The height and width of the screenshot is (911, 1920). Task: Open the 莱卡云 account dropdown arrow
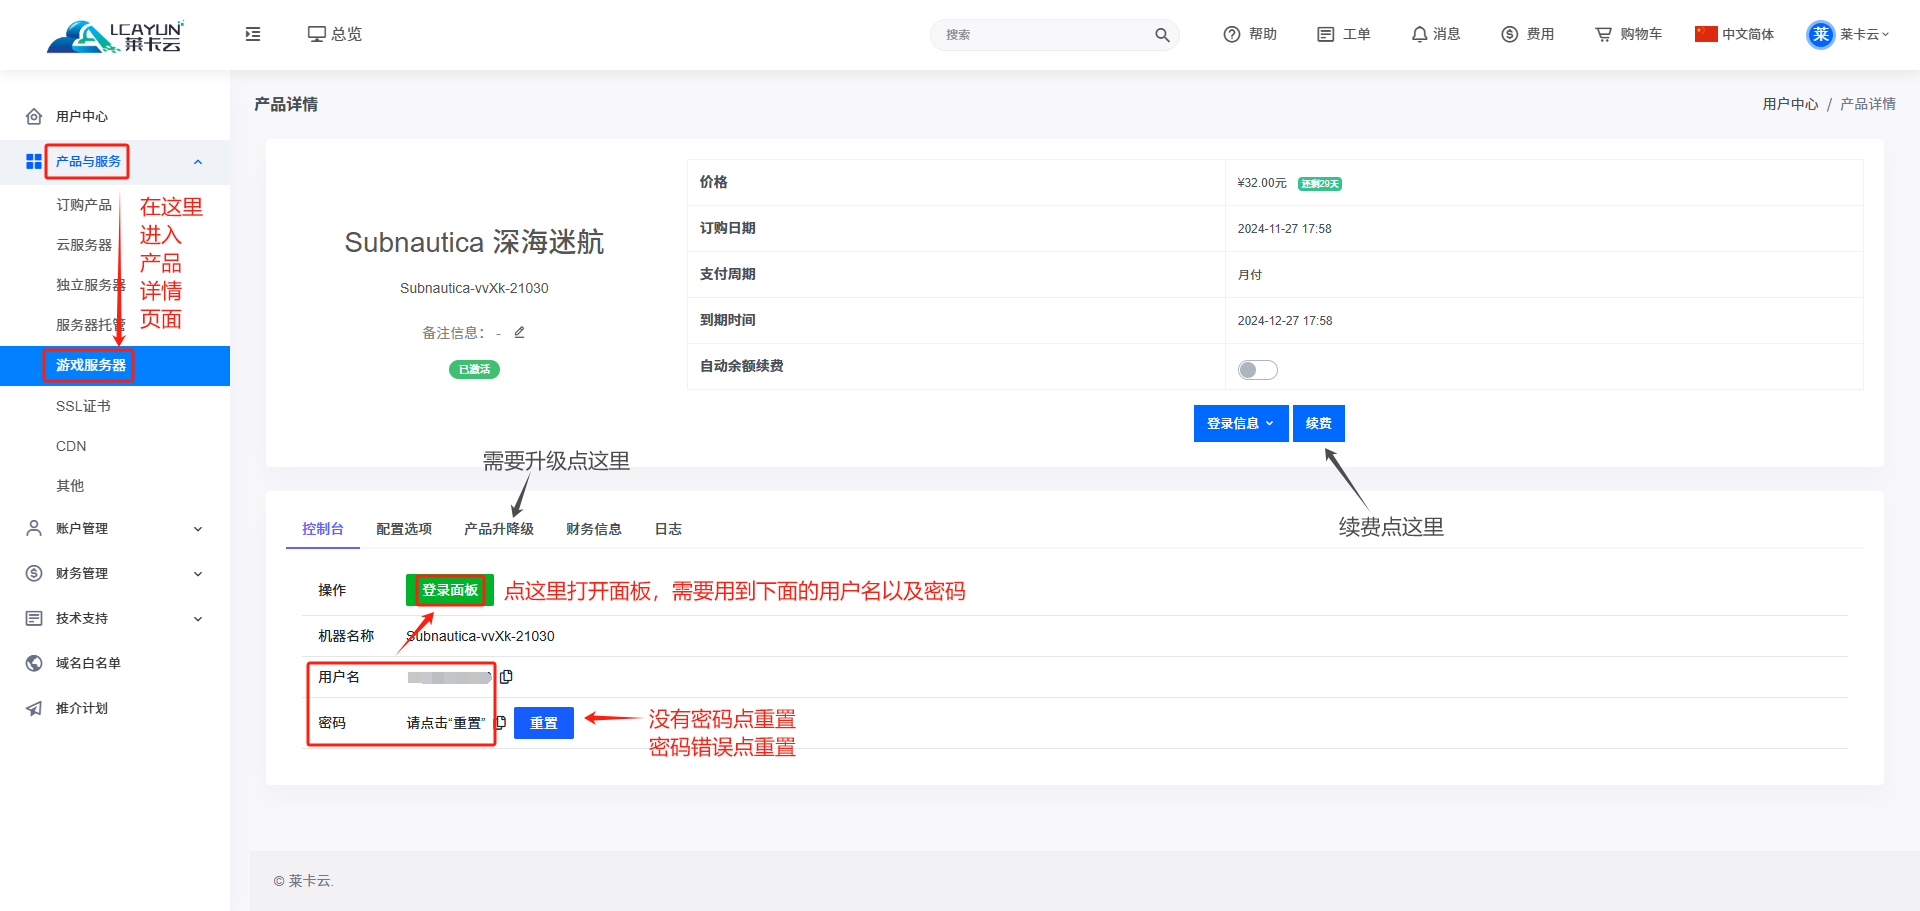tap(1886, 34)
